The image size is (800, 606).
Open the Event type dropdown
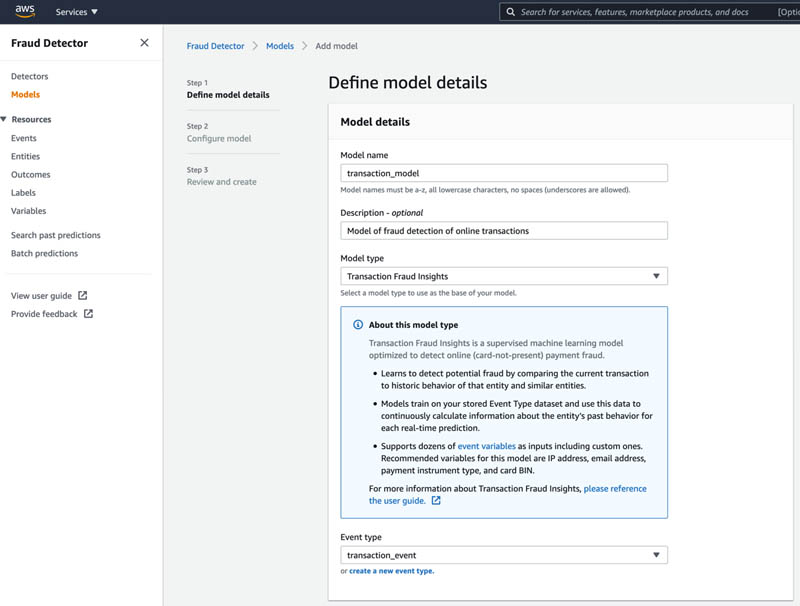(504, 555)
